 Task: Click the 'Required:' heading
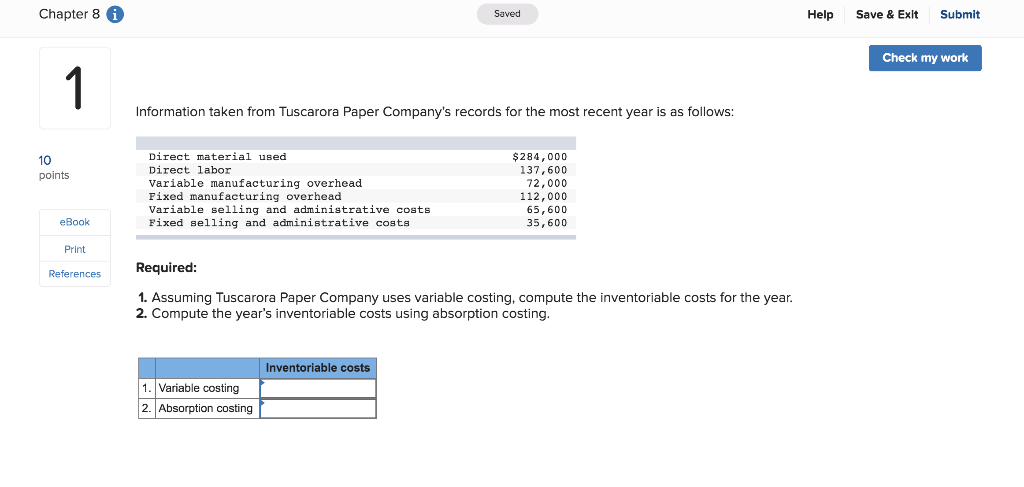(166, 268)
